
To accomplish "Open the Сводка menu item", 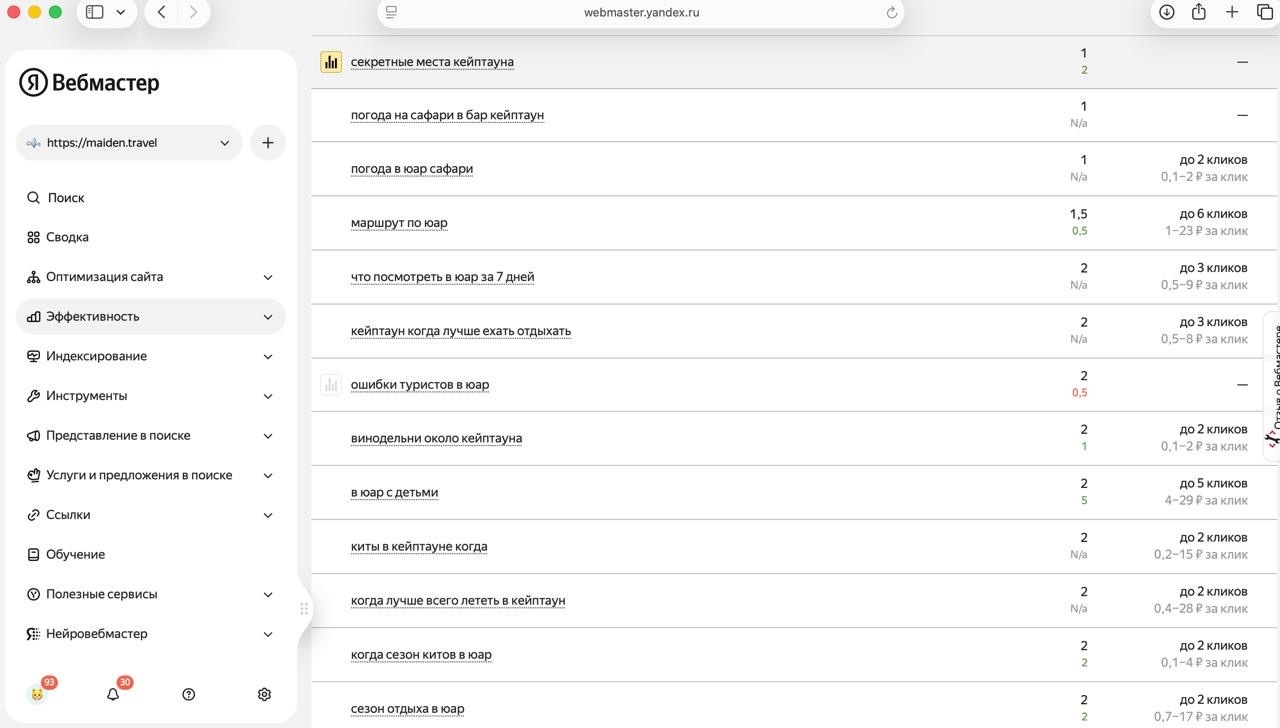I will (x=150, y=237).
